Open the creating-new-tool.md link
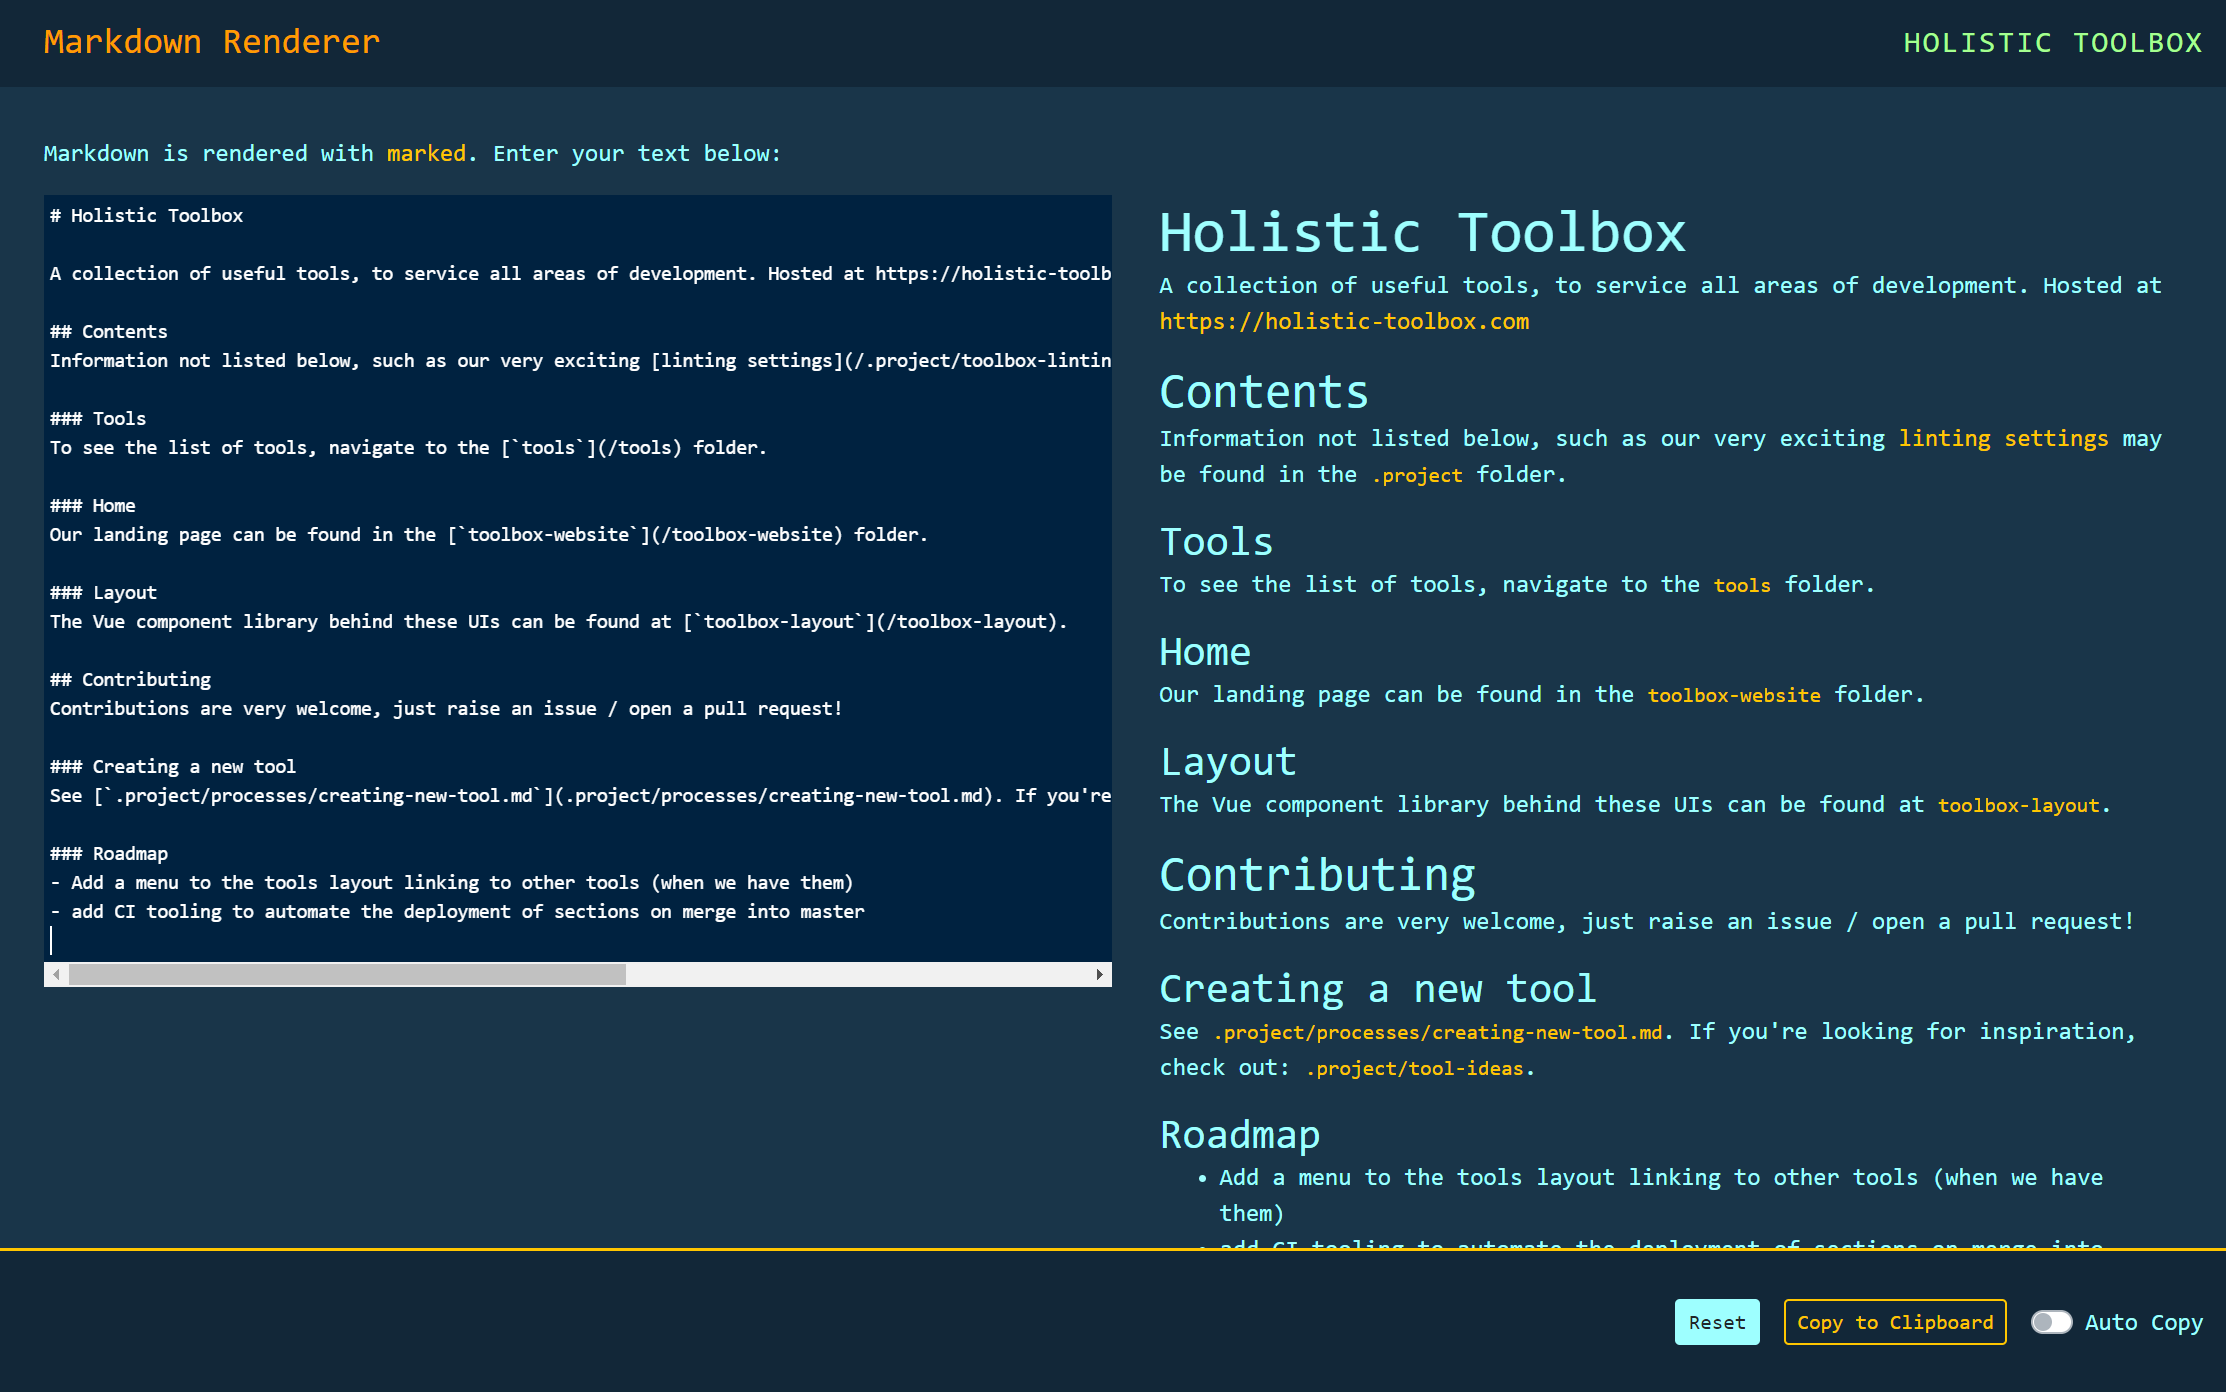The image size is (2226, 1392). point(1438,1032)
